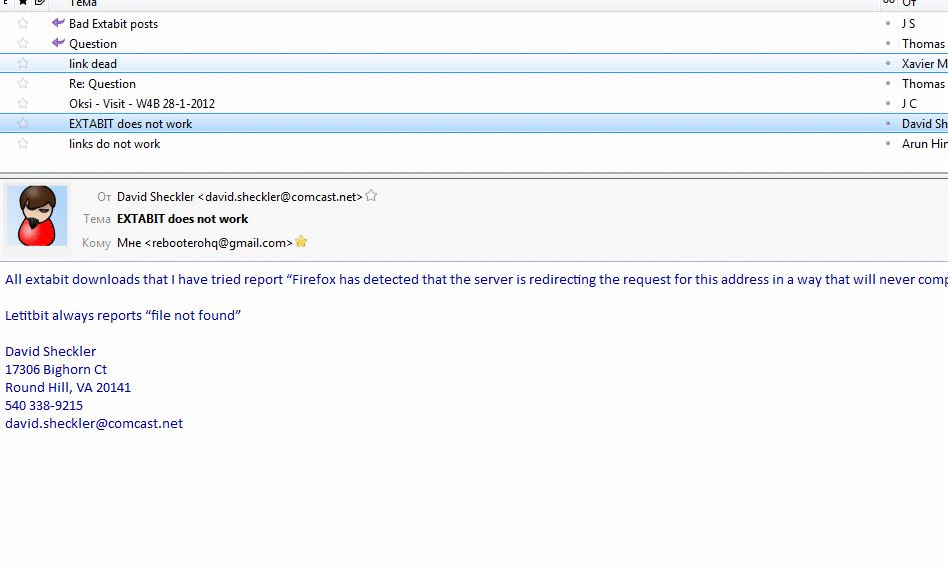Open "Oksi - Visit - W4B 28-1-2012" message

pyautogui.click(x=141, y=103)
